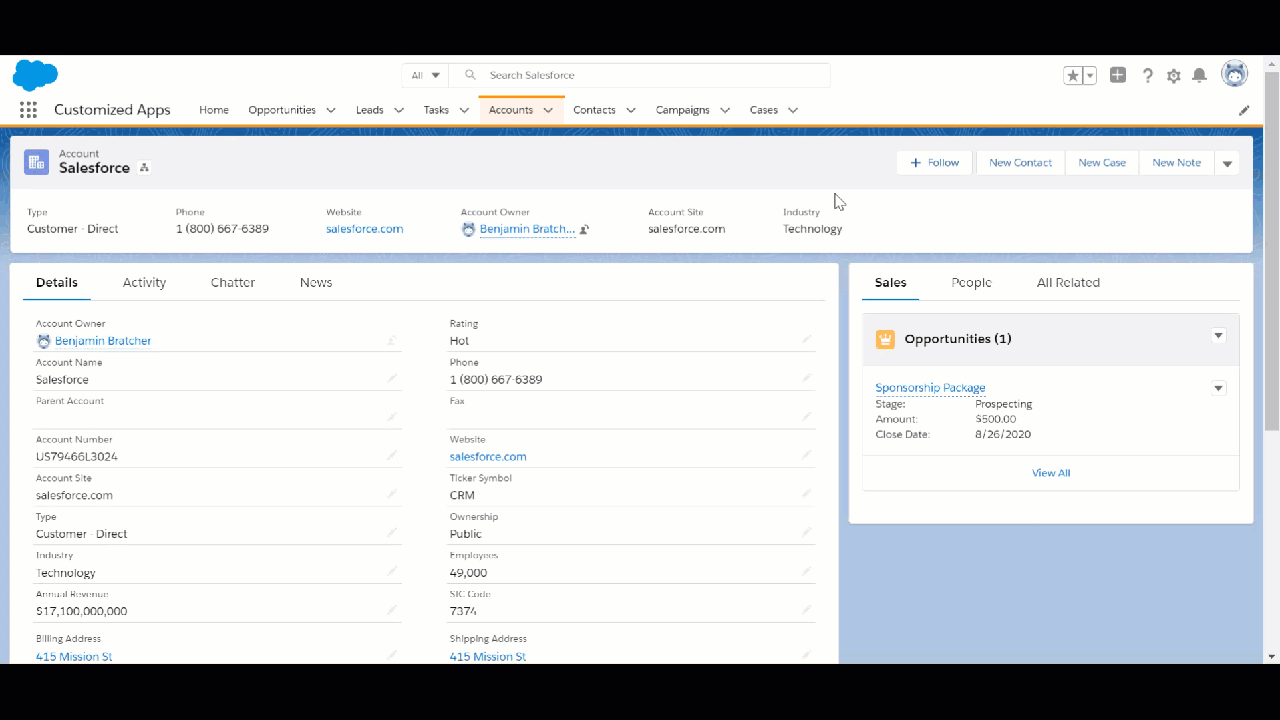The height and width of the screenshot is (720, 1280).
Task: Click the Details tab
Action: coord(57,283)
